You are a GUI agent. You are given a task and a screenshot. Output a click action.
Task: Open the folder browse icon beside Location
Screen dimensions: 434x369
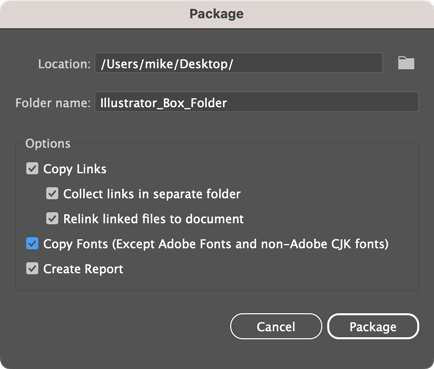pyautogui.click(x=406, y=63)
